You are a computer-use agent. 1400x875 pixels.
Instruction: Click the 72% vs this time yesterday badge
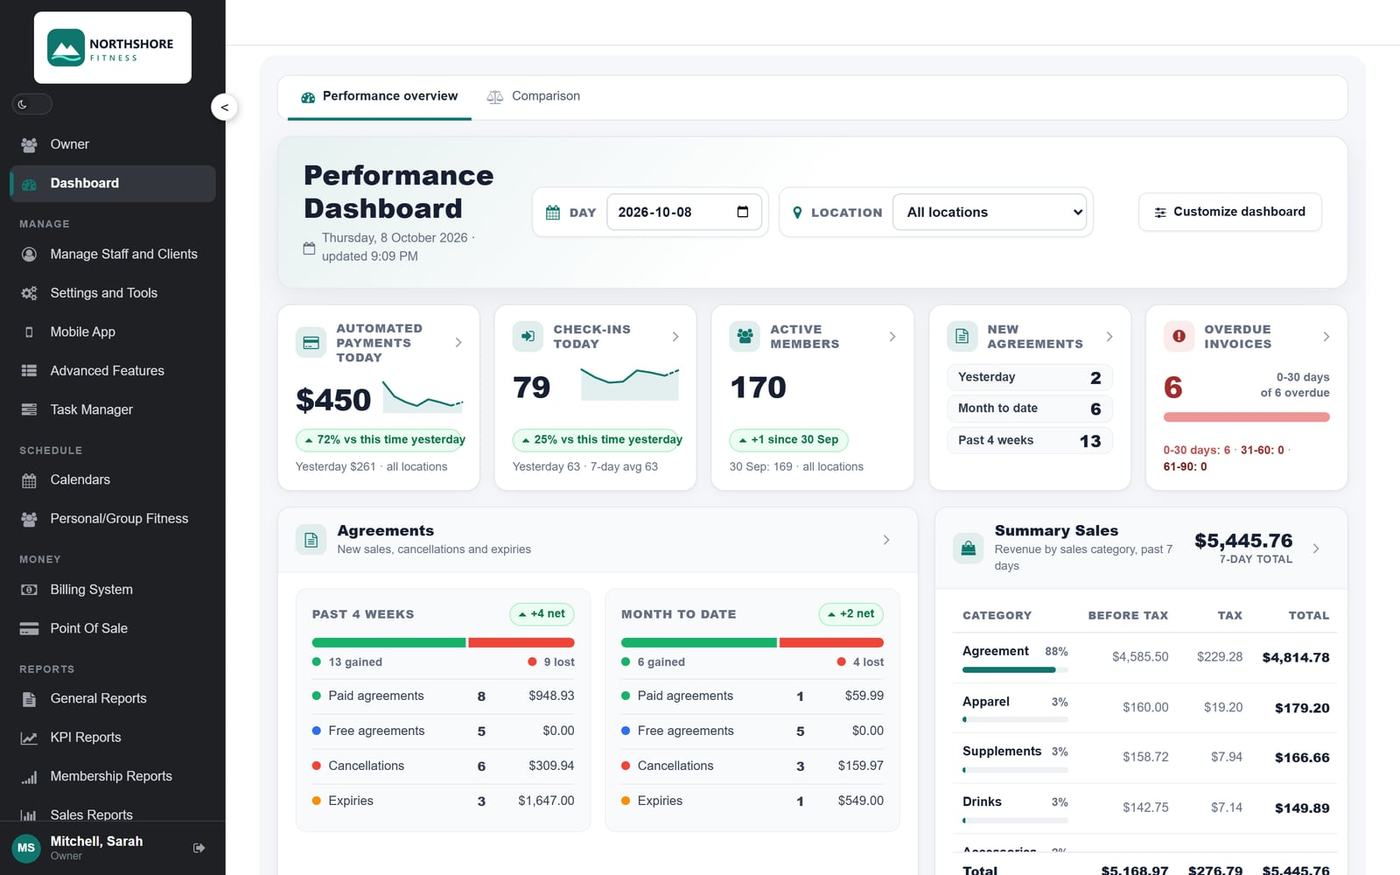point(381,440)
